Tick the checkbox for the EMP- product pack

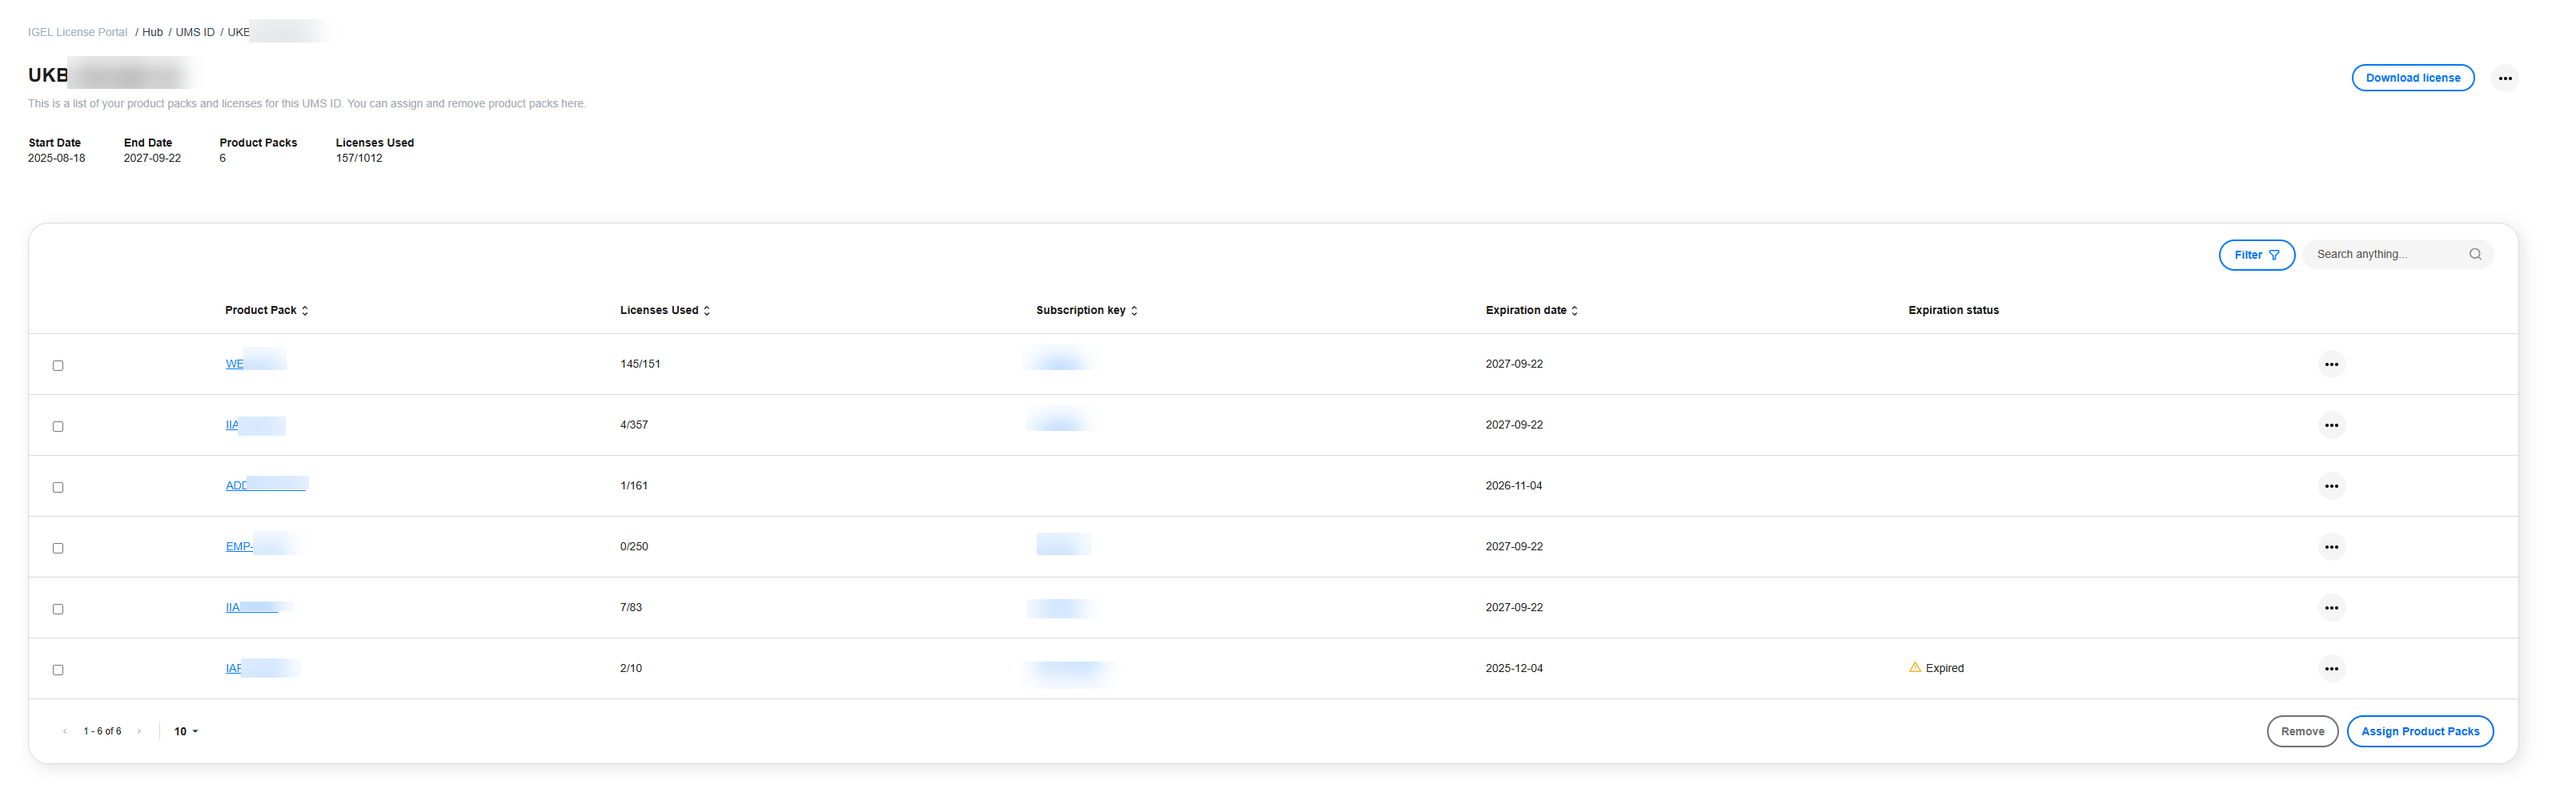58,548
